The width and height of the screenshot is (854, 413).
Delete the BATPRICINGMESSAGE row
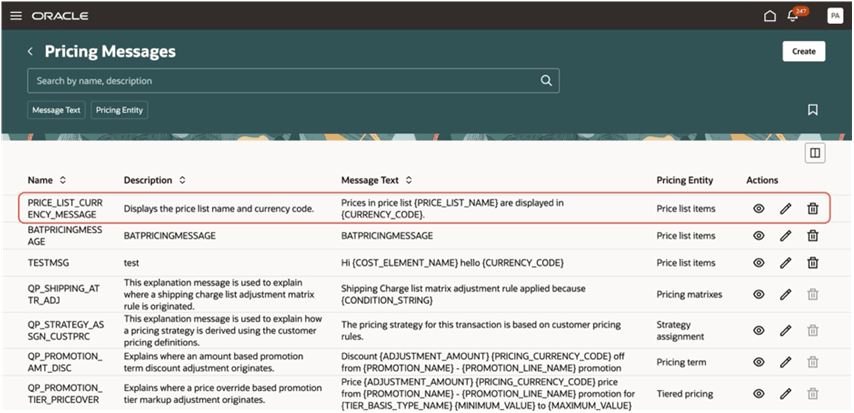tap(813, 235)
